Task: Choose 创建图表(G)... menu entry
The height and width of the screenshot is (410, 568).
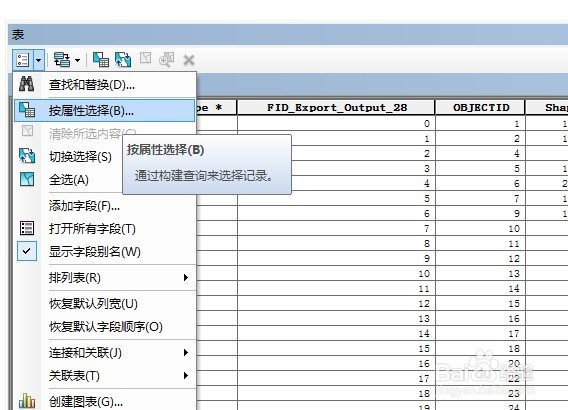Action: (x=105, y=402)
